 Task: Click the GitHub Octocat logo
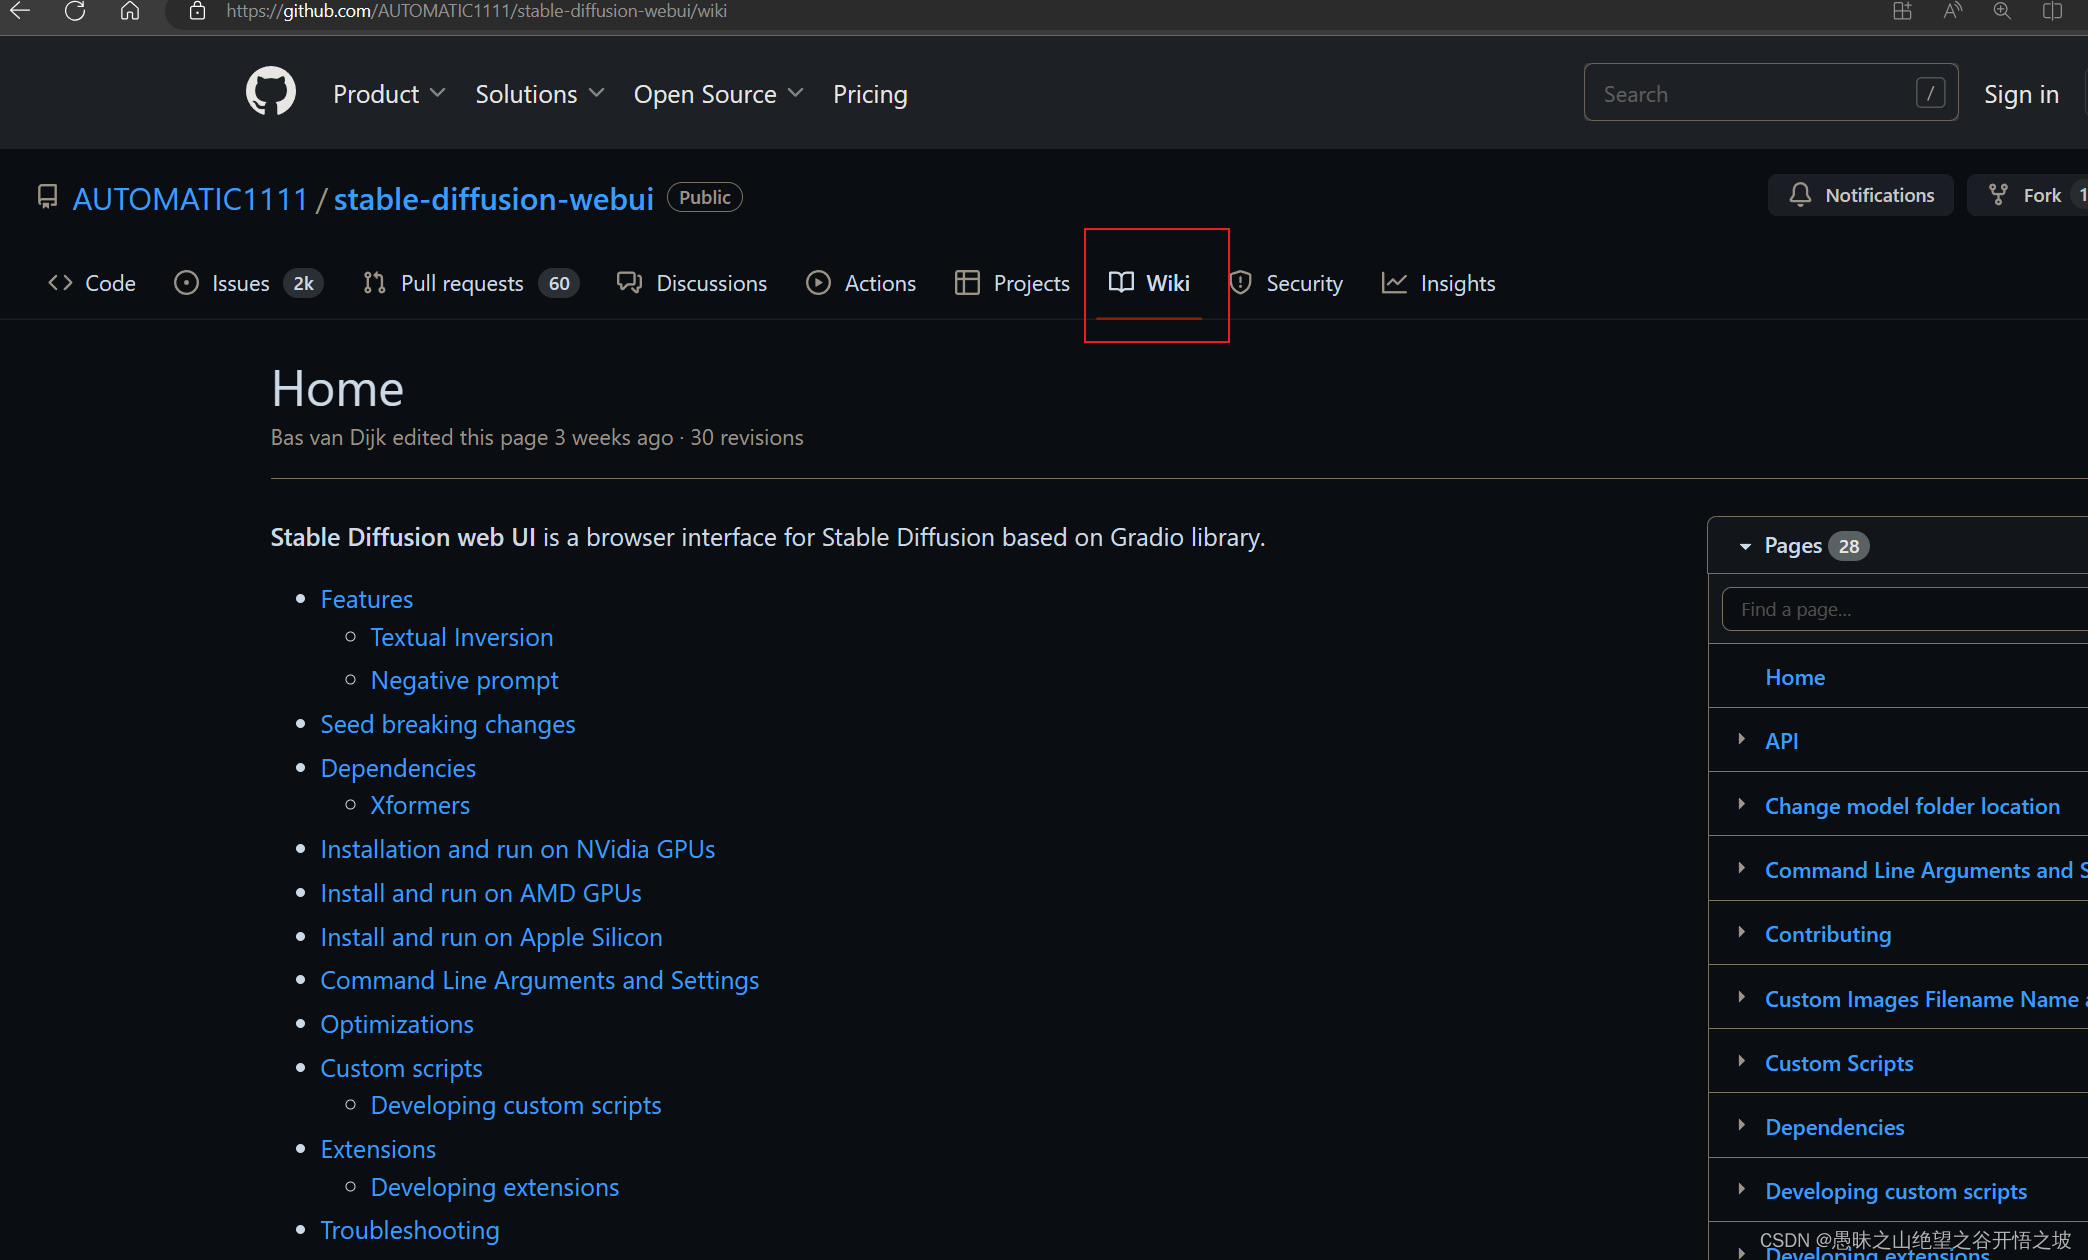pos(271,92)
